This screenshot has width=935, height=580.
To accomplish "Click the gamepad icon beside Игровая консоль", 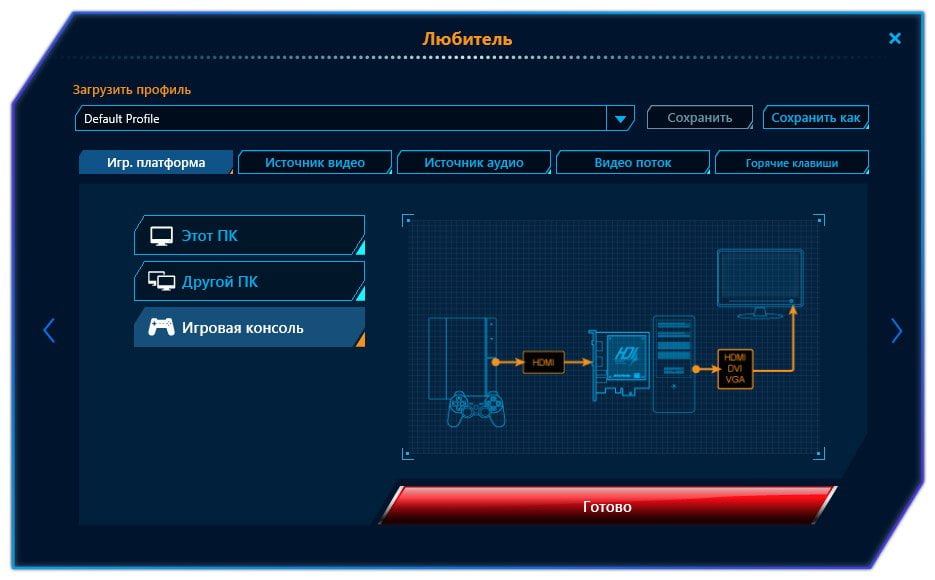I will pos(161,327).
